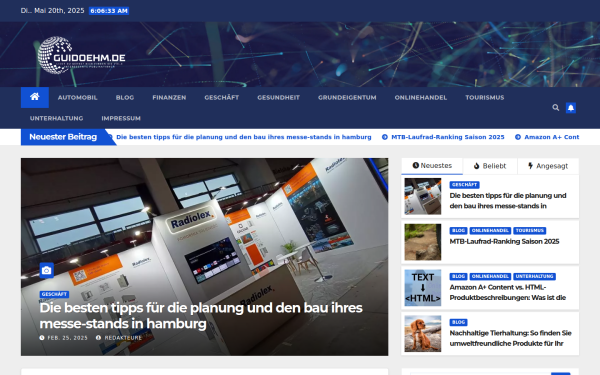Open featured article headline on messe-stands

pos(201,316)
